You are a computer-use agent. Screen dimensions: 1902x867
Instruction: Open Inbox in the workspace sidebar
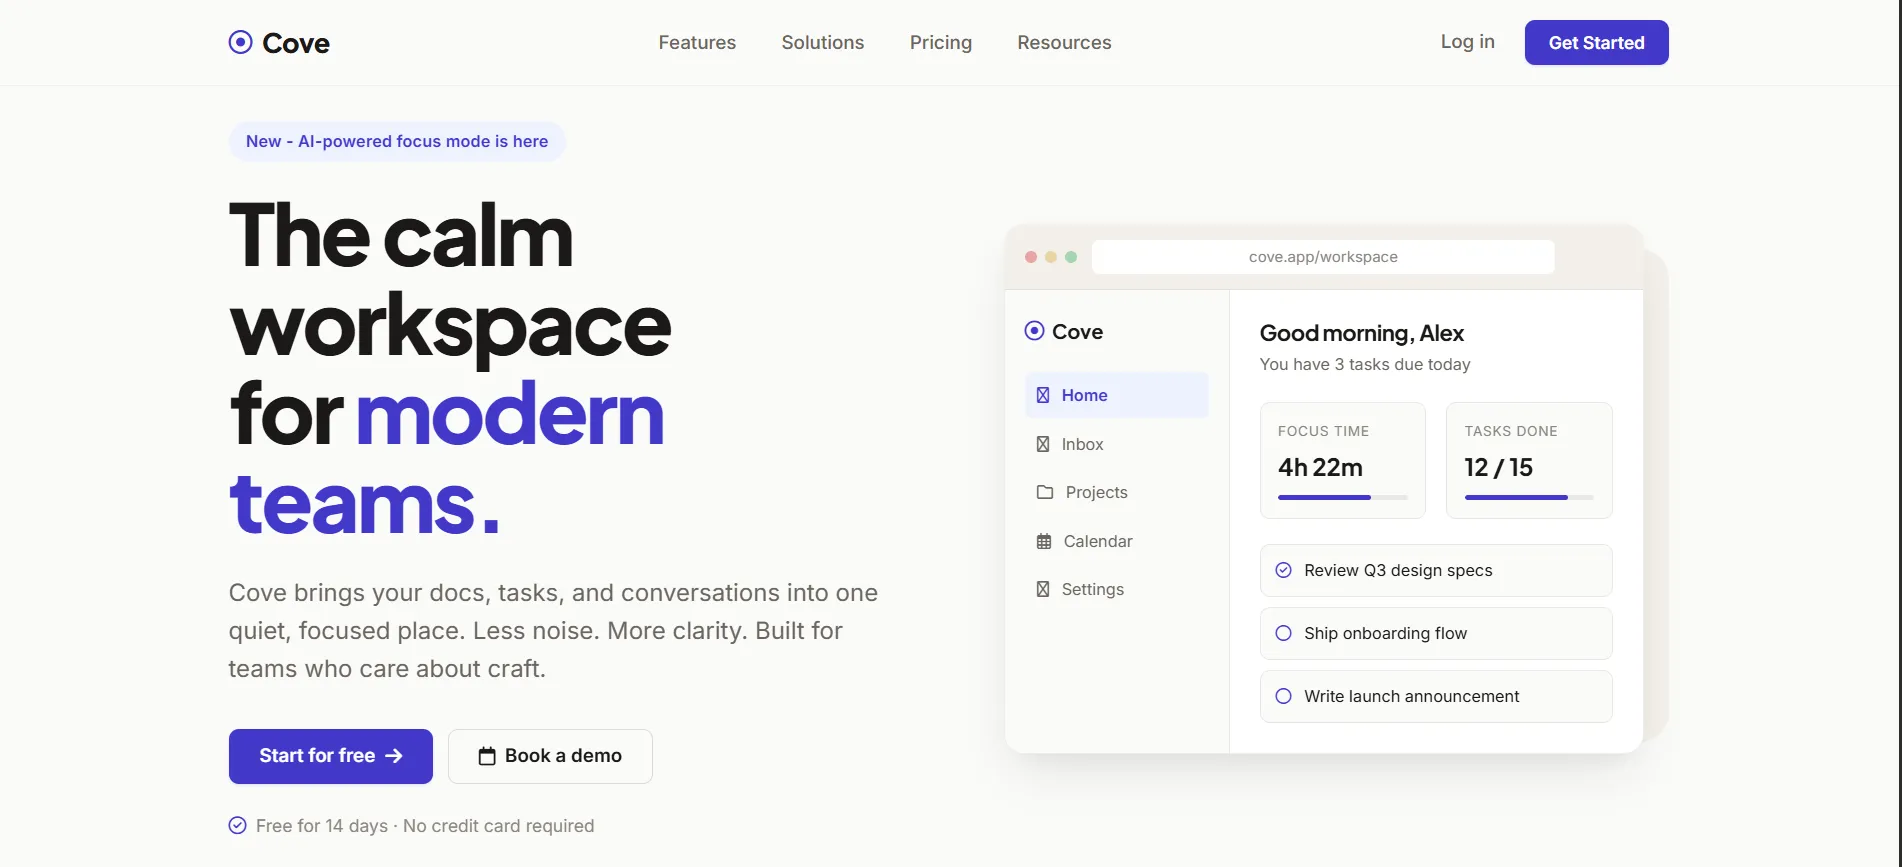(x=1117, y=444)
